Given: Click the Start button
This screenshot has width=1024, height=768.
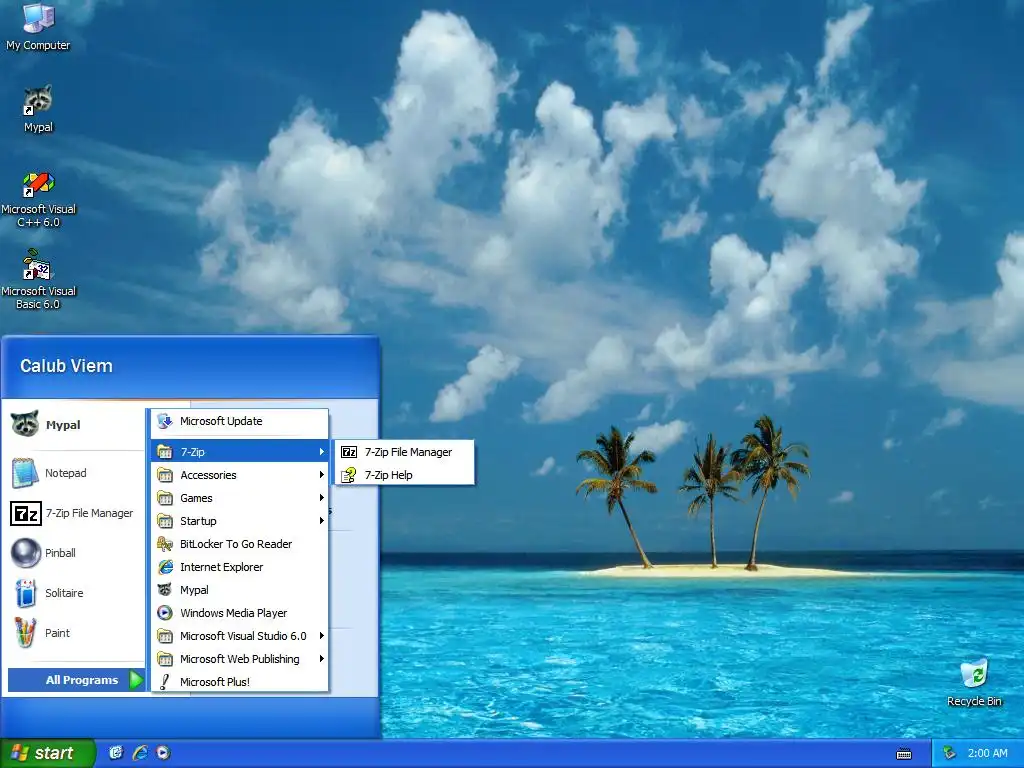Looking at the screenshot, I should click(47, 753).
